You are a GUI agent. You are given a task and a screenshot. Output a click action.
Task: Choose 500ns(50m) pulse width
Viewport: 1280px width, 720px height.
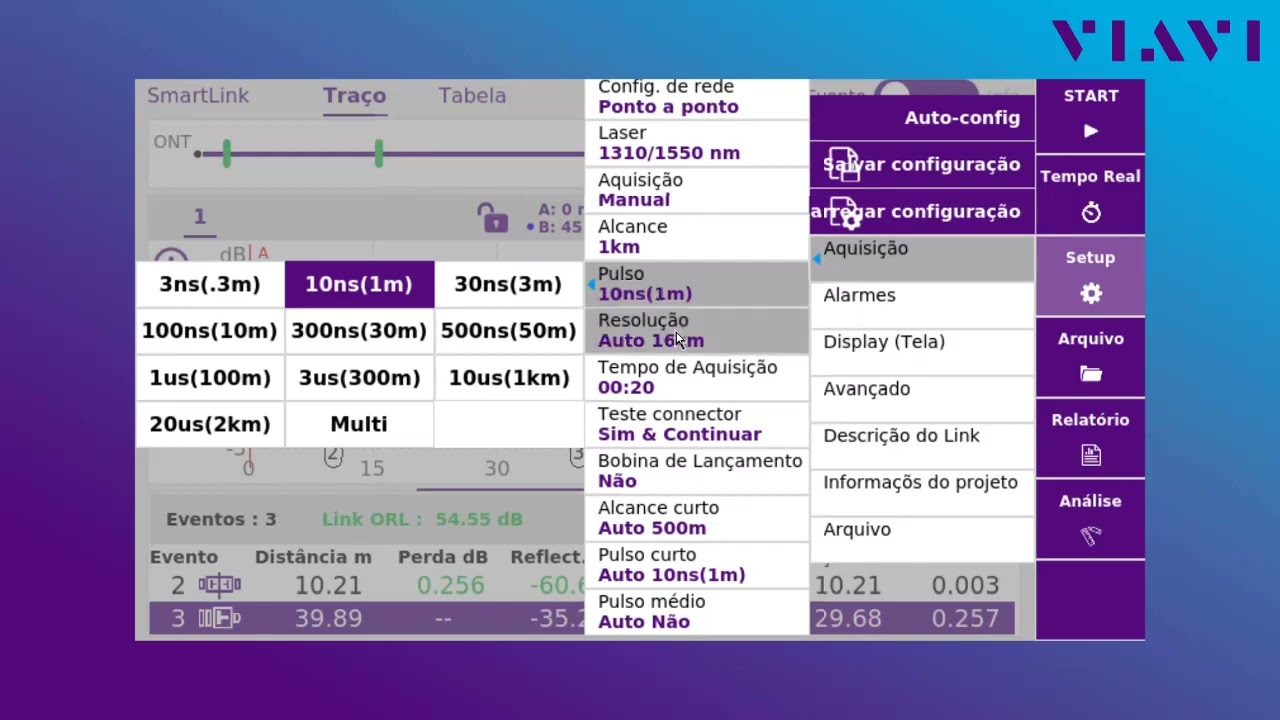[x=508, y=331]
